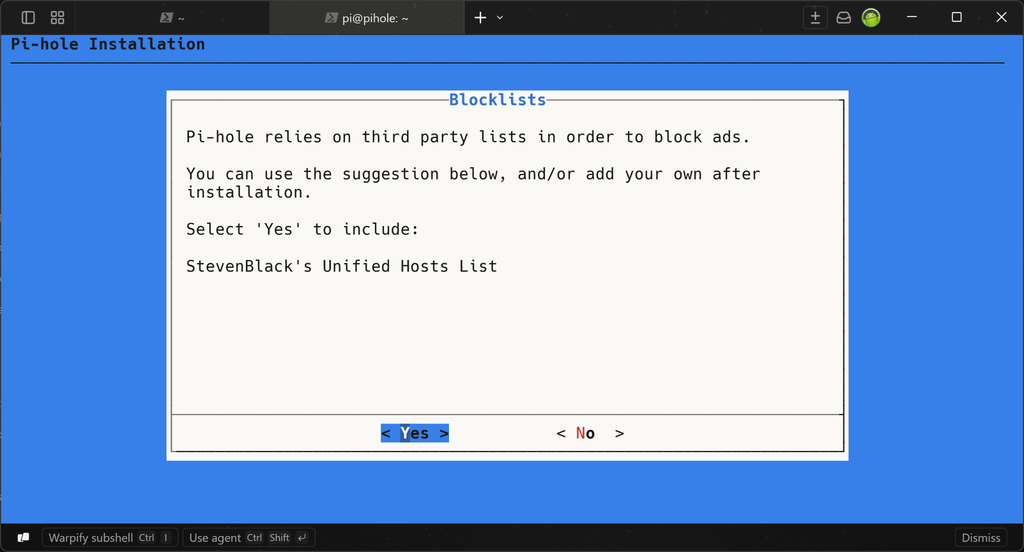Open a new tab with plus icon
Viewport: 1024px width, 552px height.
tap(480, 18)
